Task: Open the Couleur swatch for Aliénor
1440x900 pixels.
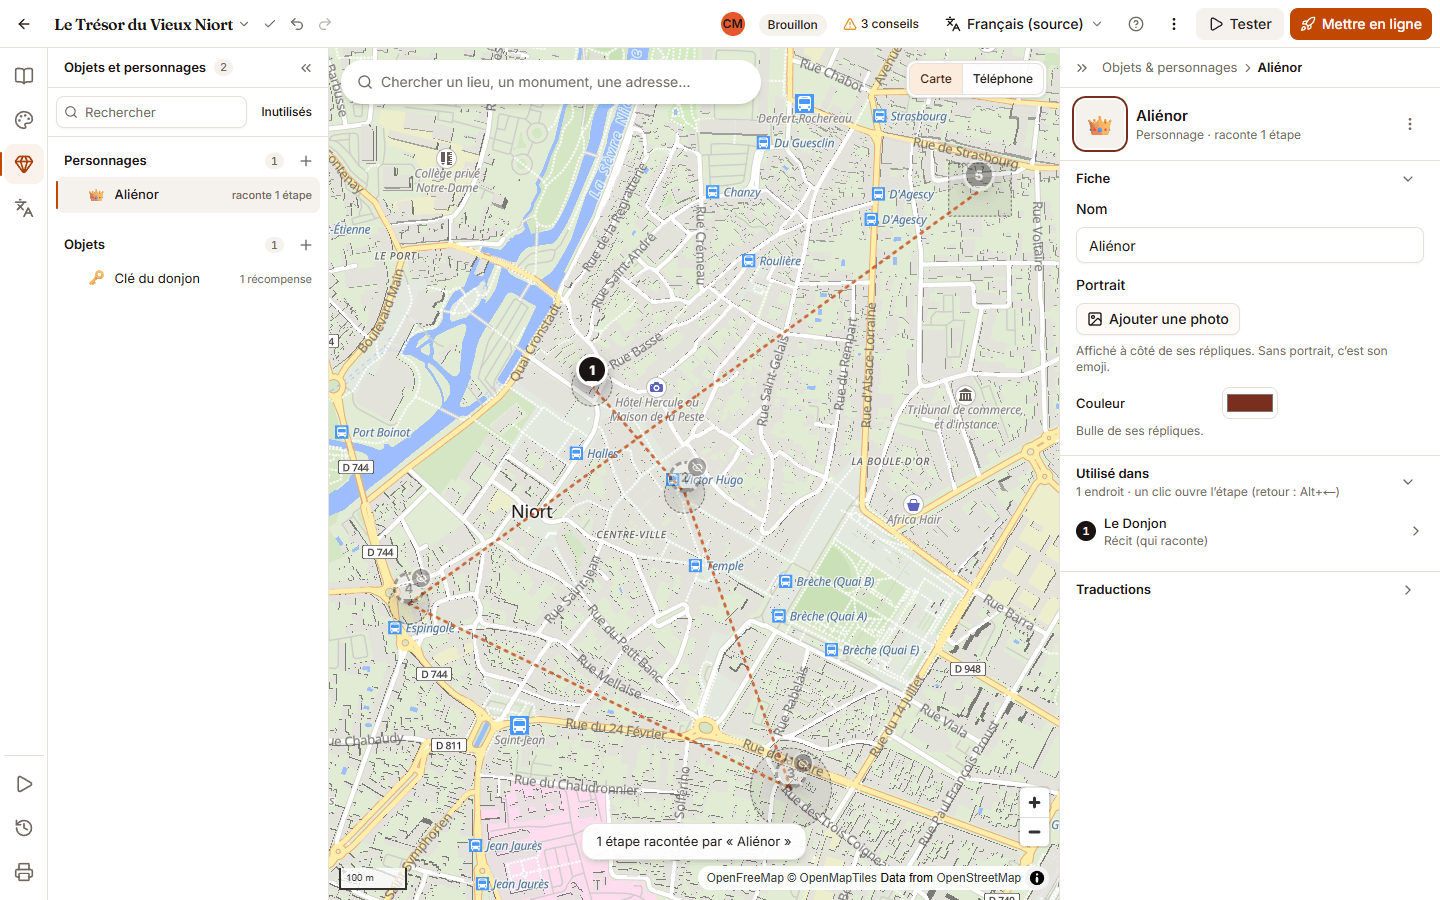Action: tap(1250, 403)
